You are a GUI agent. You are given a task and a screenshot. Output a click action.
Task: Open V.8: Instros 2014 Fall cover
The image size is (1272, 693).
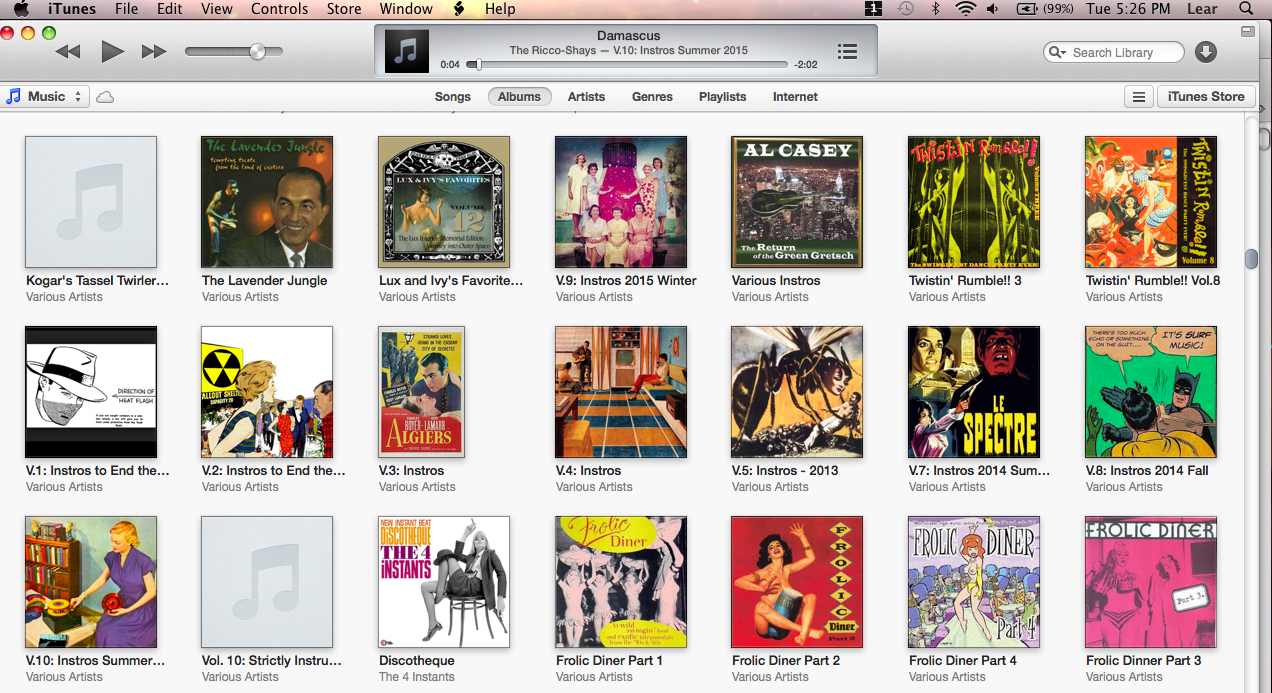point(1151,392)
